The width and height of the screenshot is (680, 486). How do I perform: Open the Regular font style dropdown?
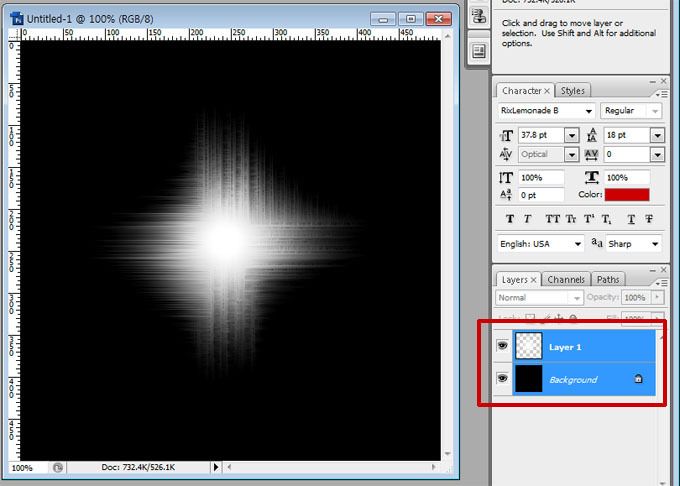(655, 111)
